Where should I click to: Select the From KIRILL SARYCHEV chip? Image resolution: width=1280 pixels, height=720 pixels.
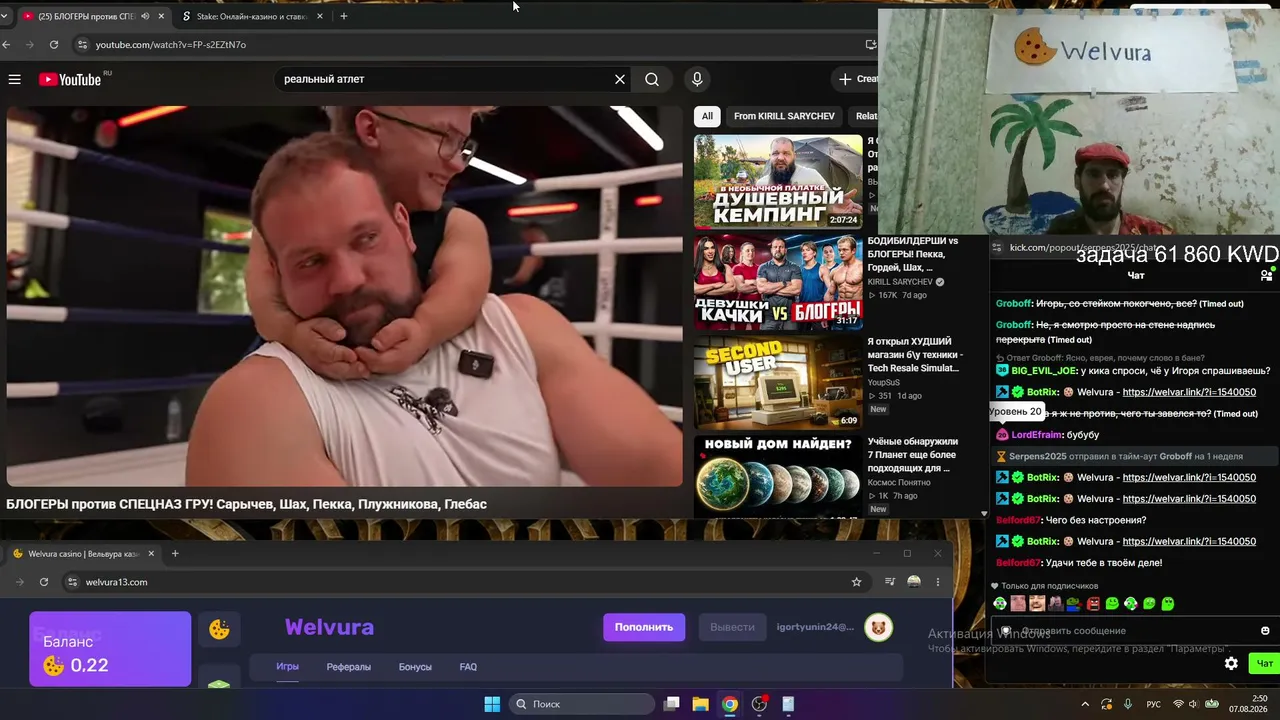click(784, 116)
